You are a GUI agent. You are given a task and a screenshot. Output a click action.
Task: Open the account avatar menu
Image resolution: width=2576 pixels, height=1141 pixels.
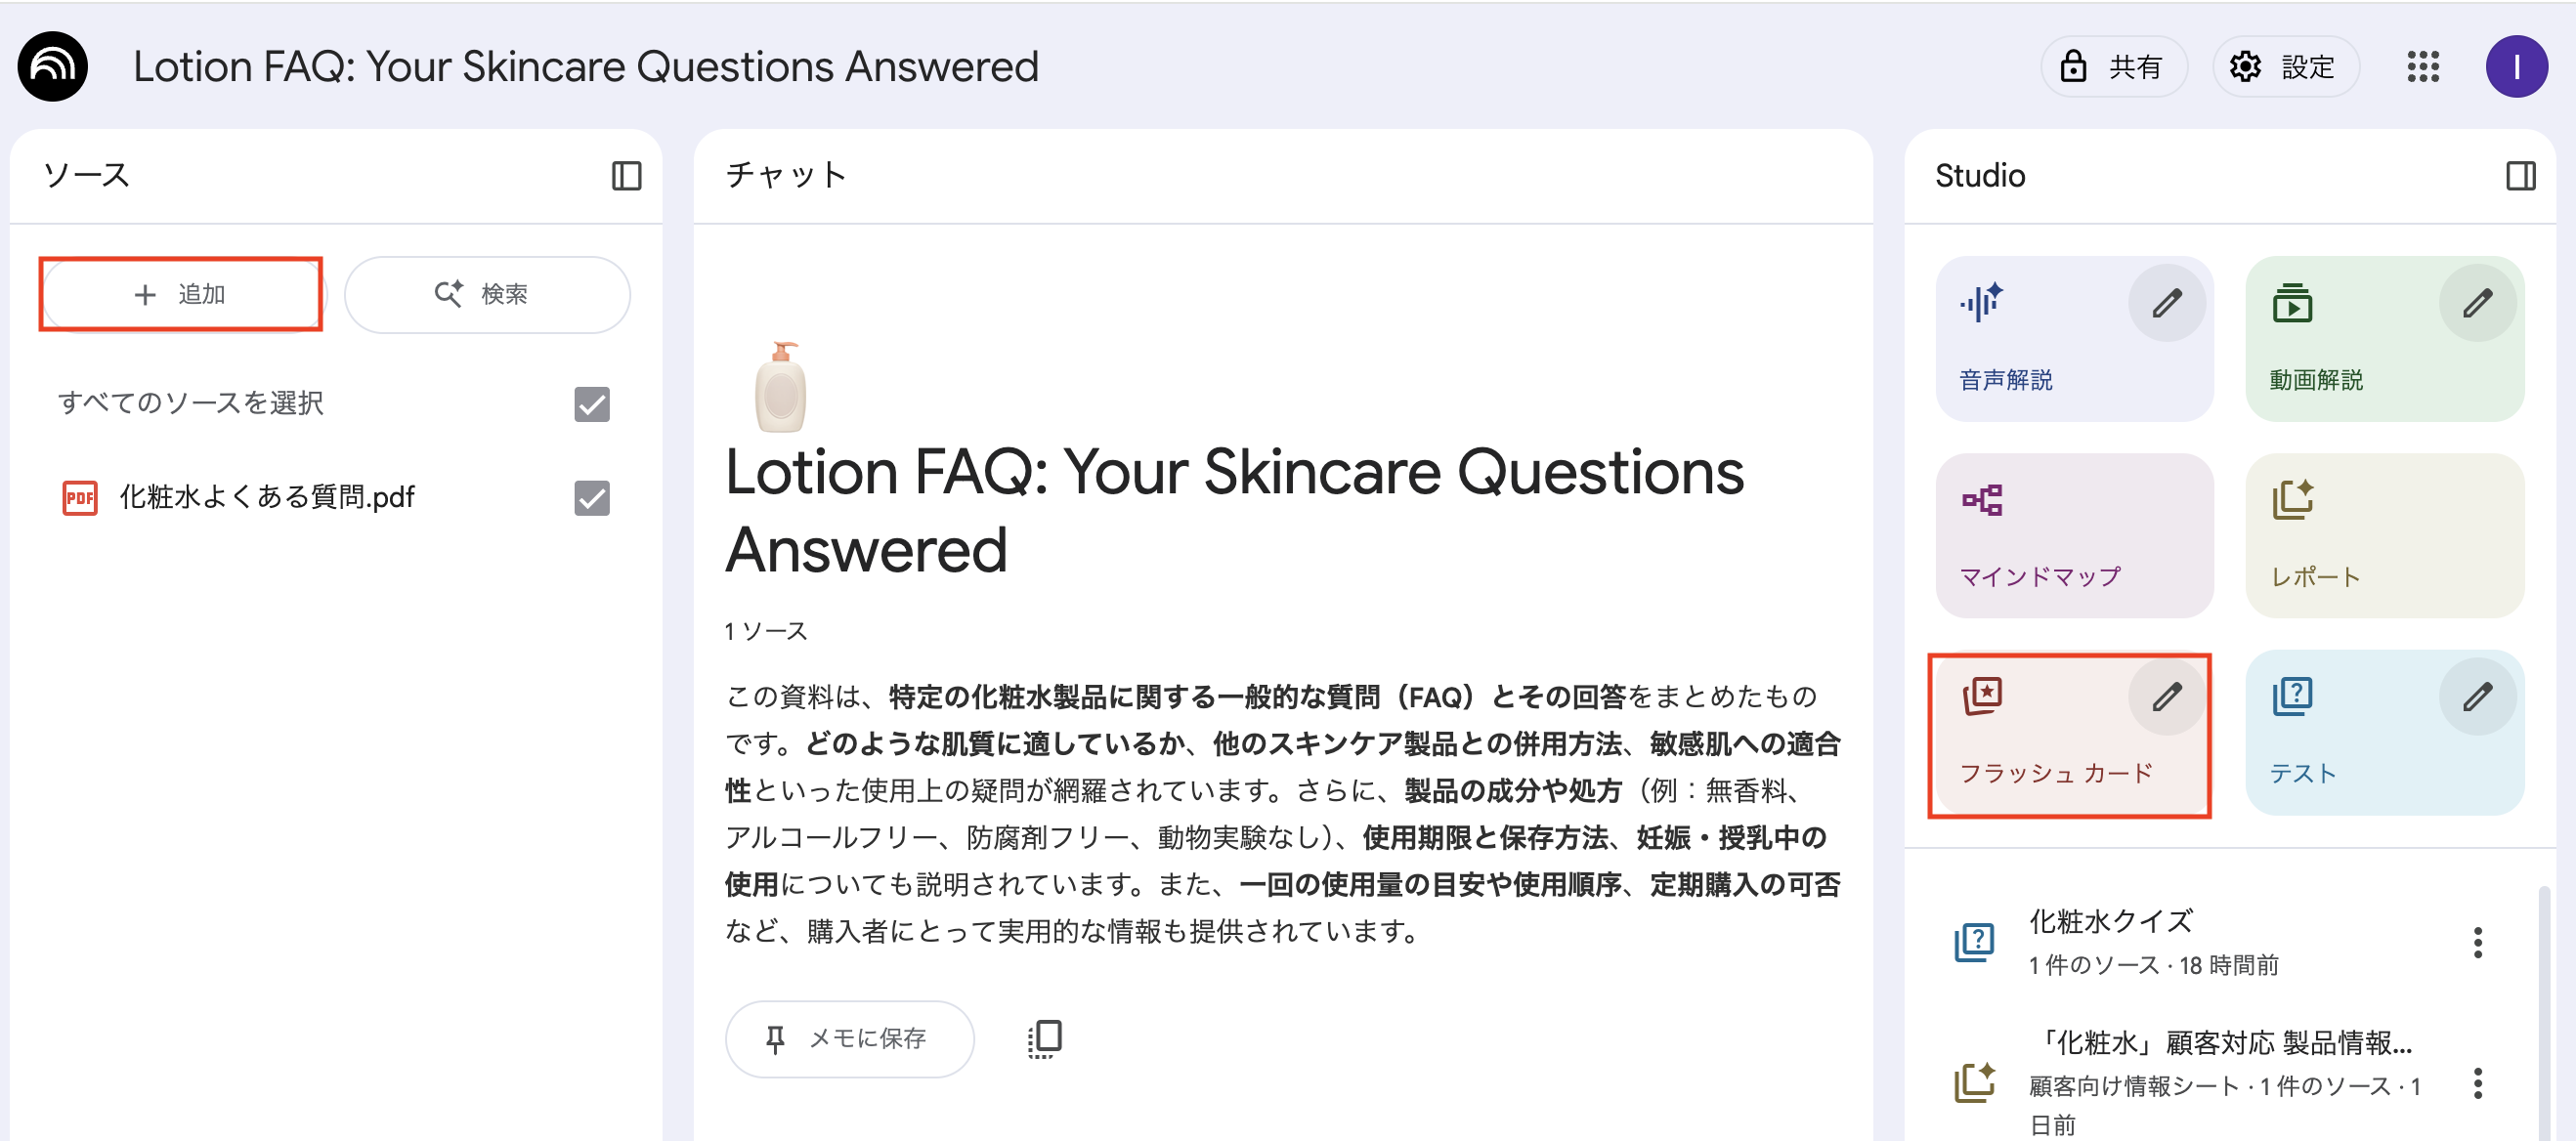2515,67
